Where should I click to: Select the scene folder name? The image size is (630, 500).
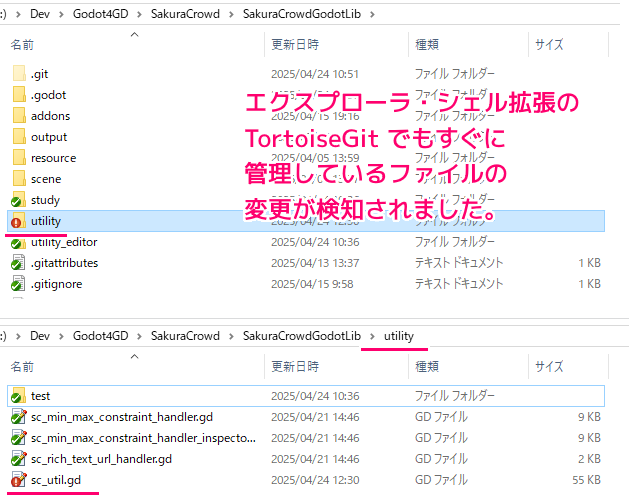pyautogui.click(x=46, y=179)
